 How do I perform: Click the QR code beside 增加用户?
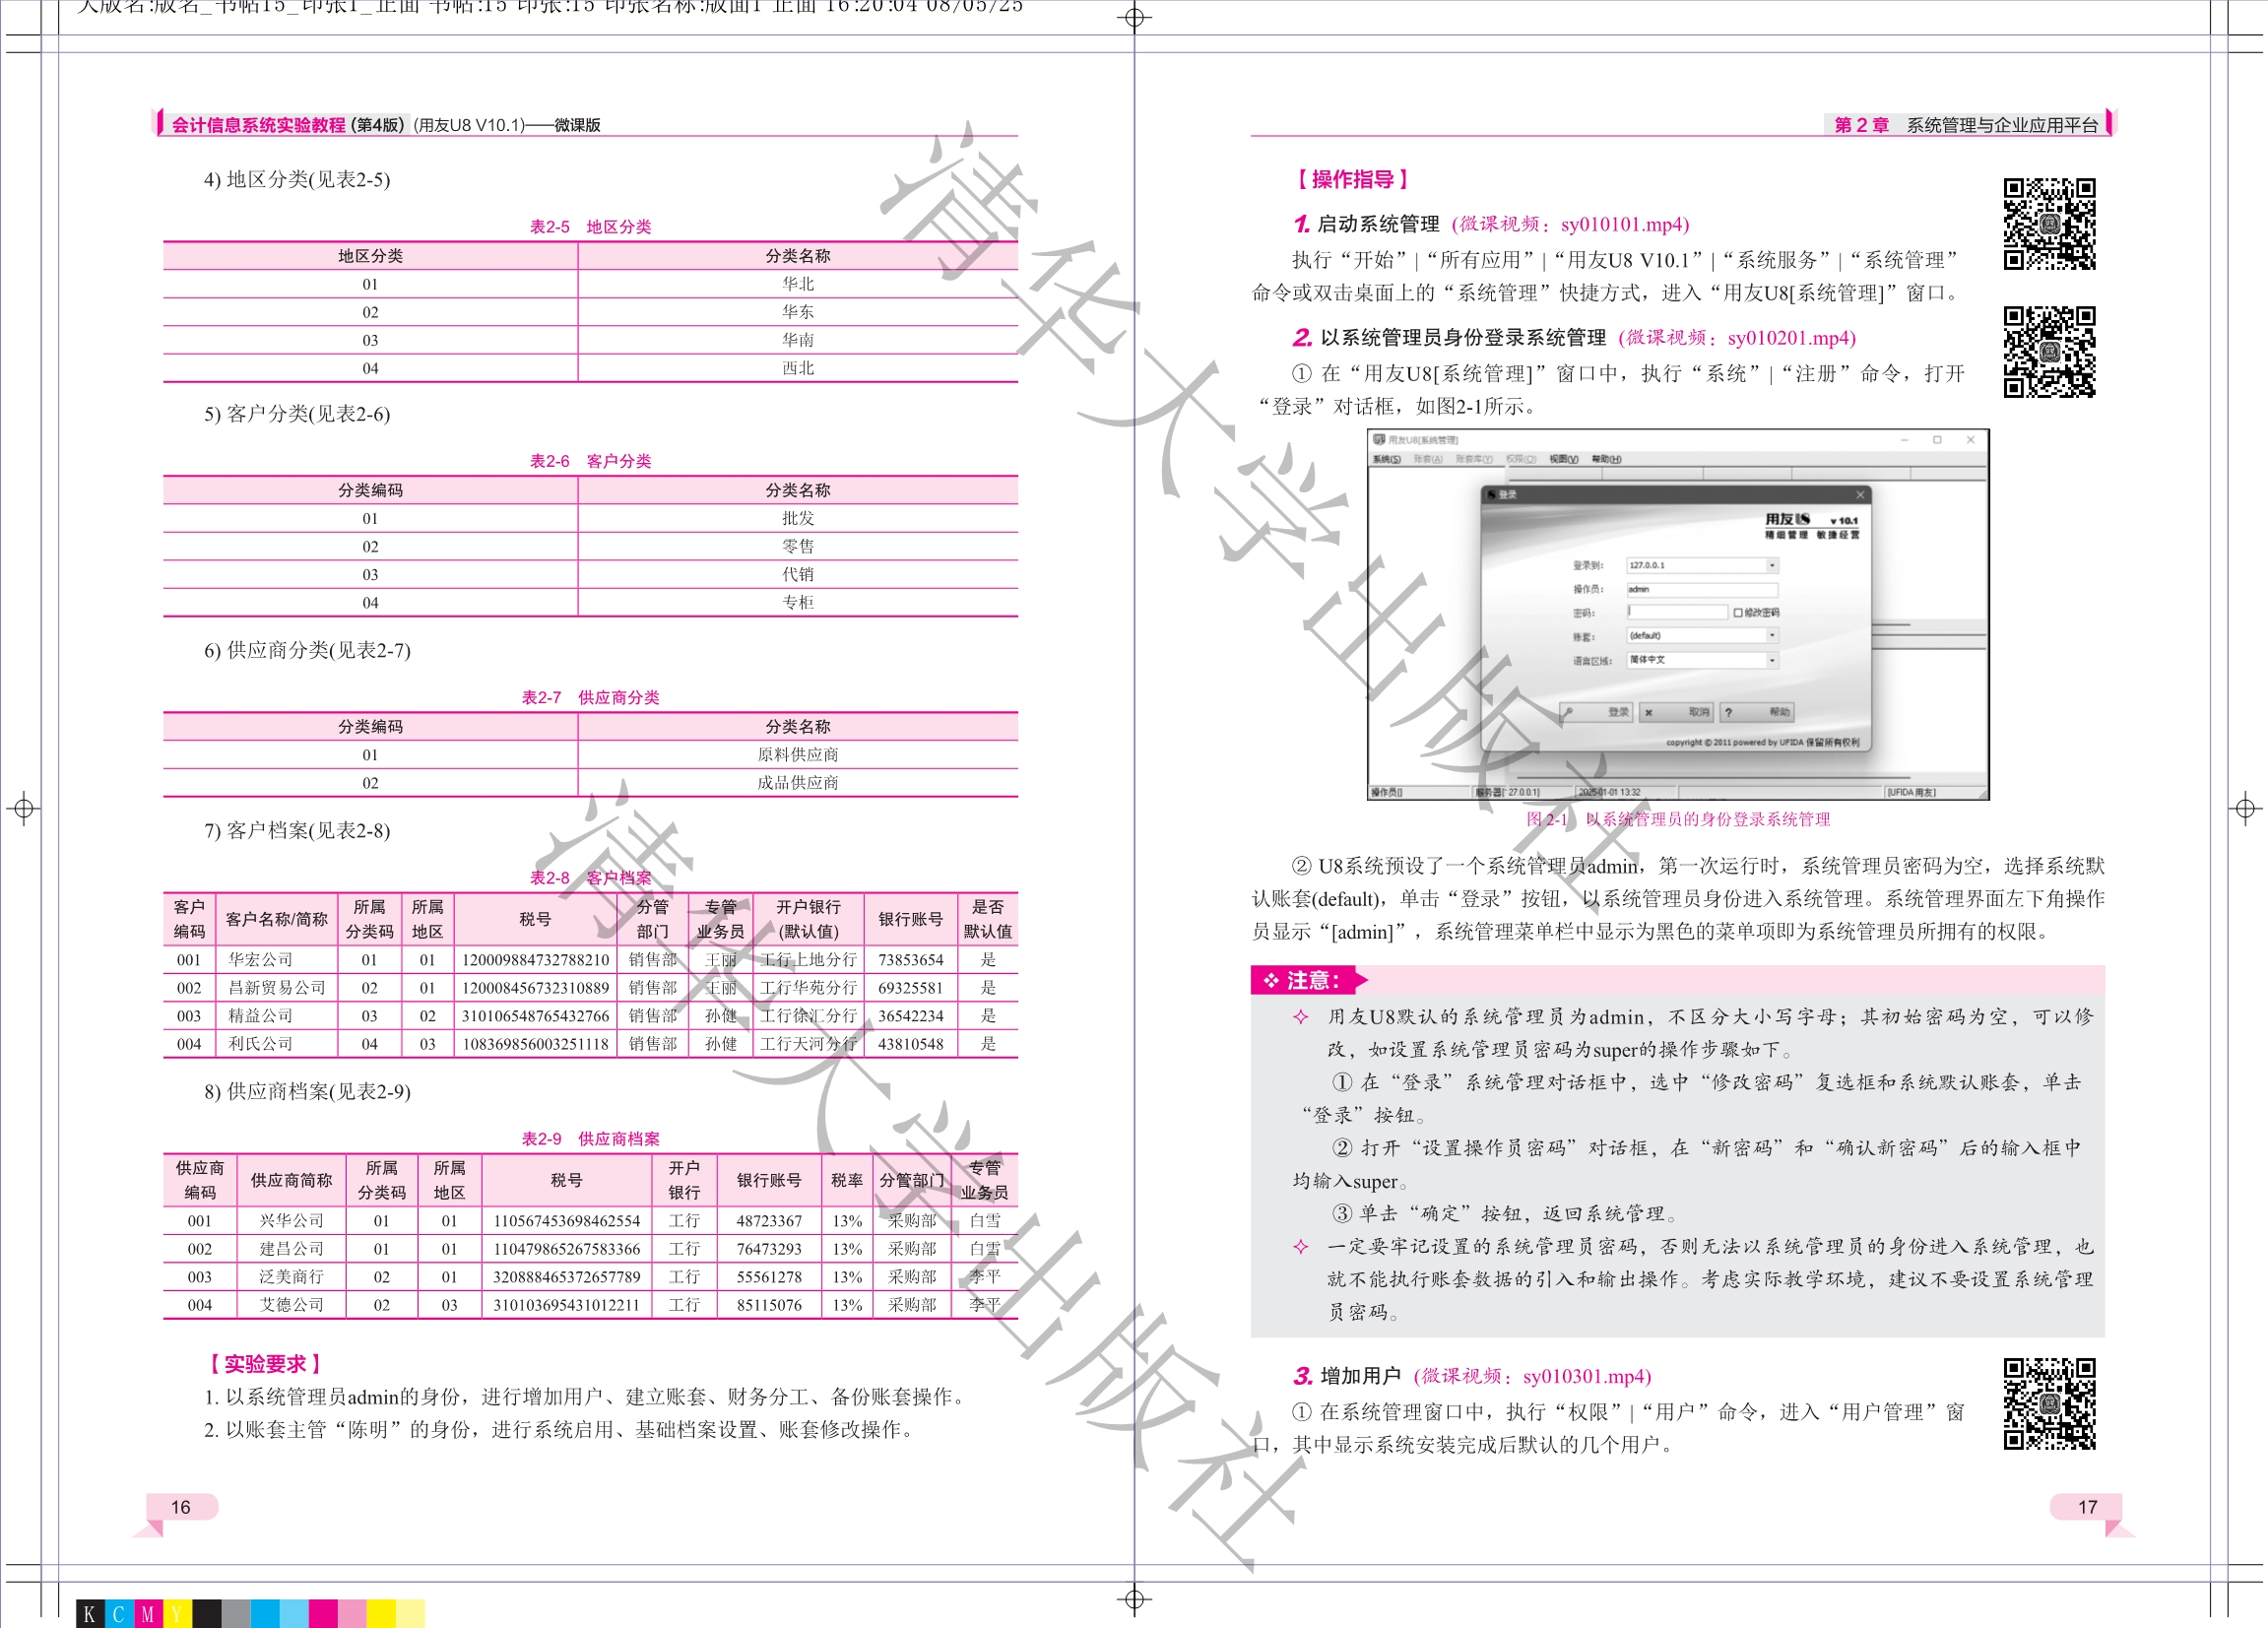coord(2048,1403)
